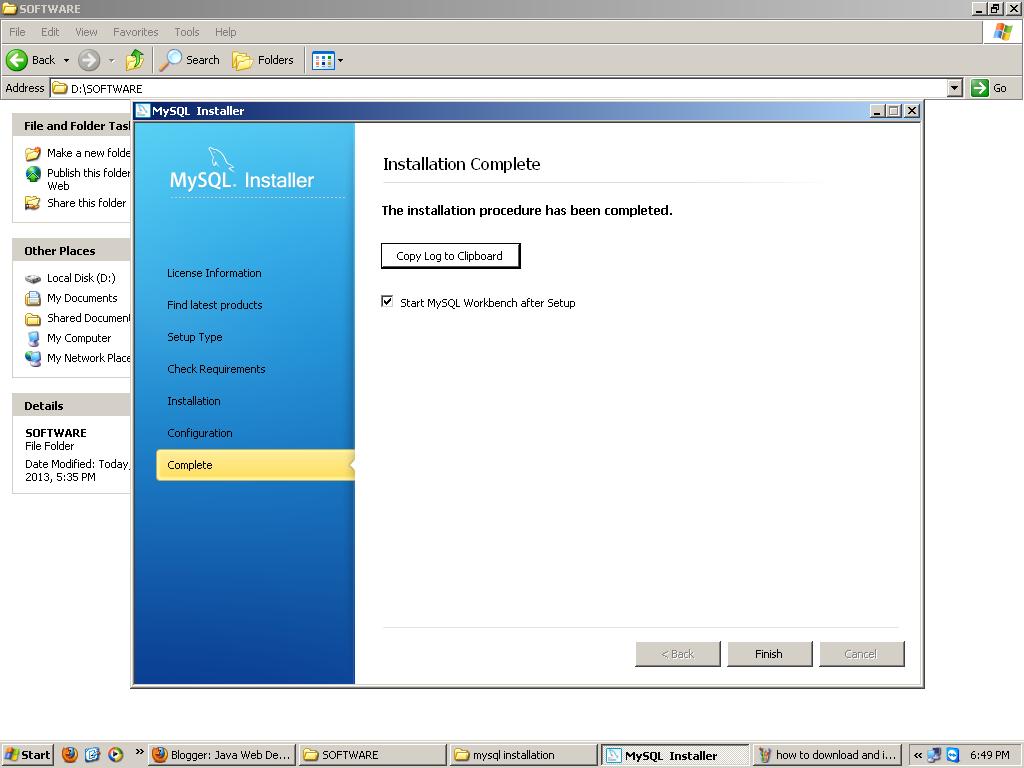Screen dimensions: 1024x768
Task: Click the Folders toolbar icon
Action: [x=242, y=60]
